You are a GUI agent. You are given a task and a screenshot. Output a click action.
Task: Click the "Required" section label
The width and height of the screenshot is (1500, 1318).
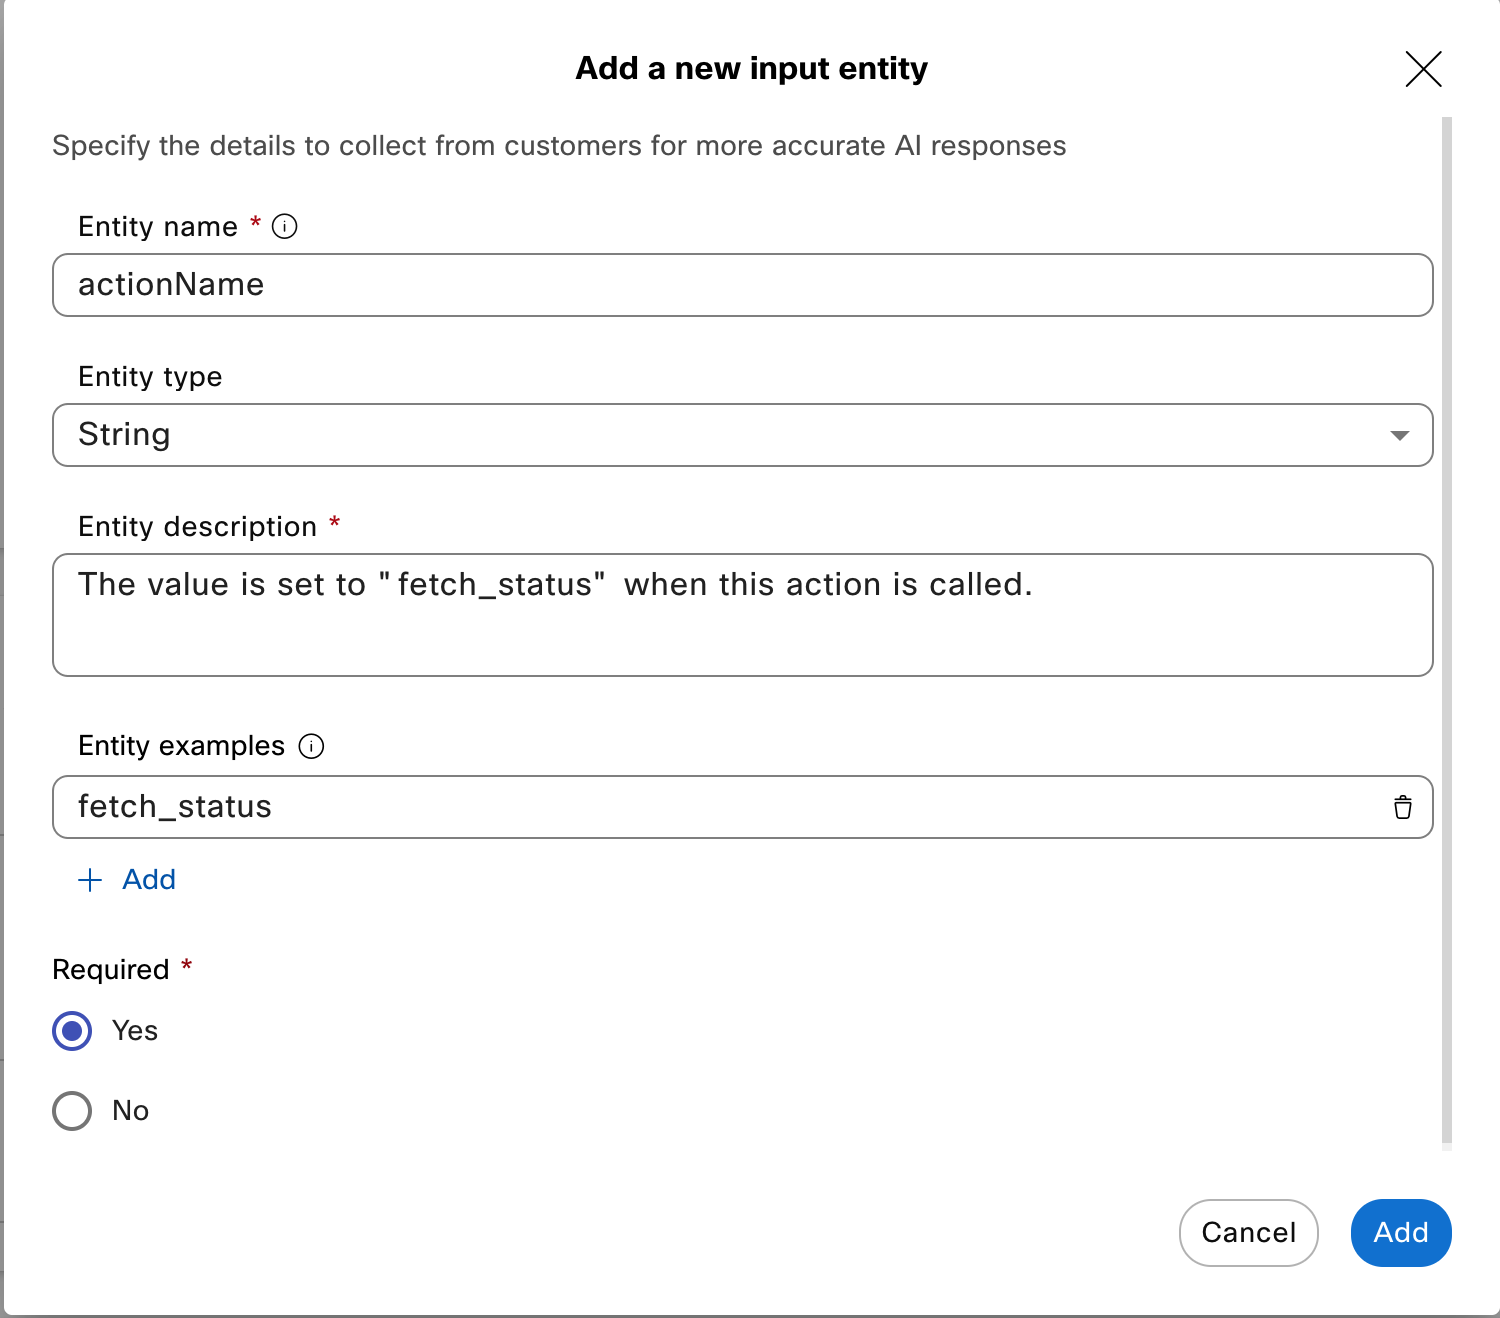pyautogui.click(x=110, y=970)
